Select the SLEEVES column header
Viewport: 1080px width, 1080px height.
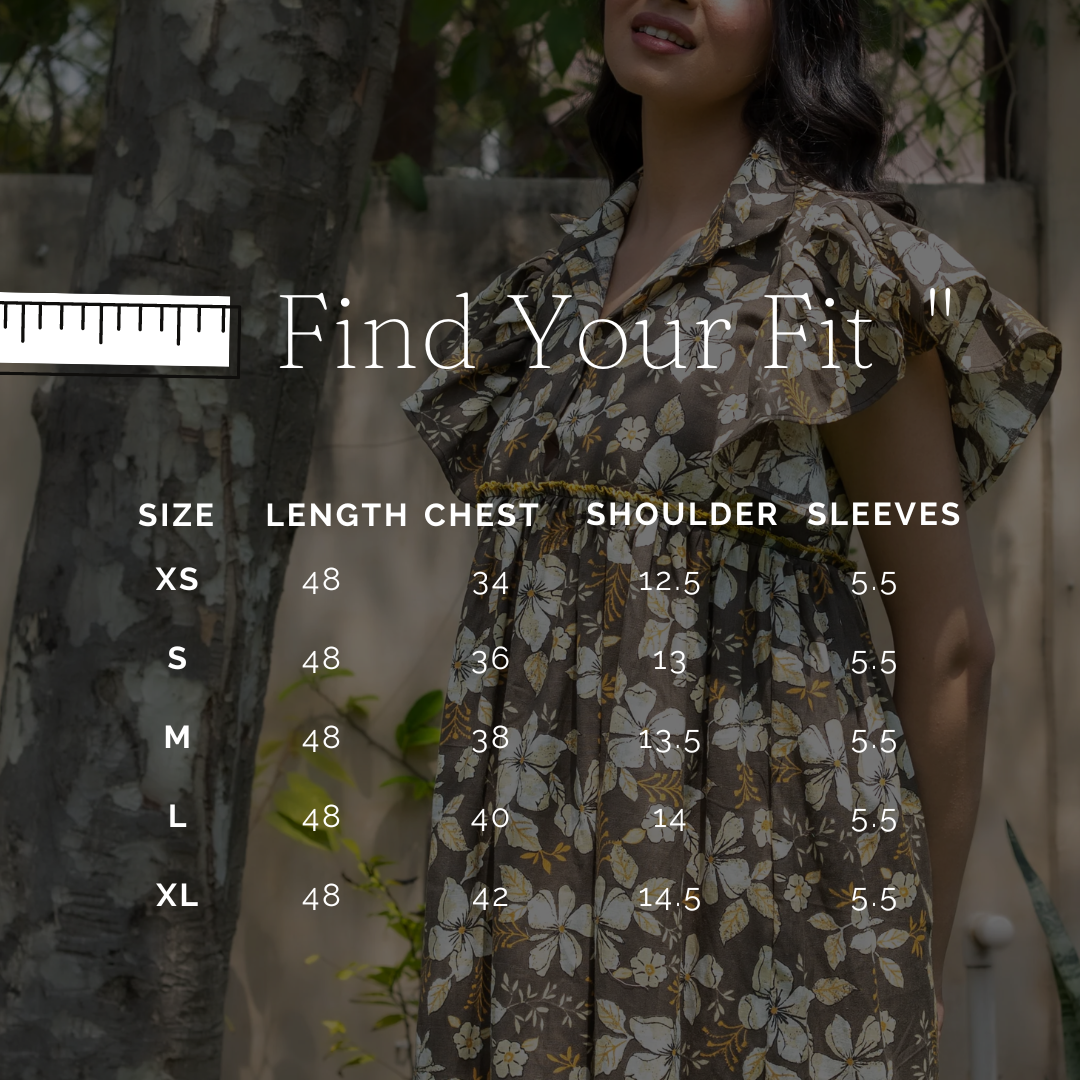click(x=884, y=515)
